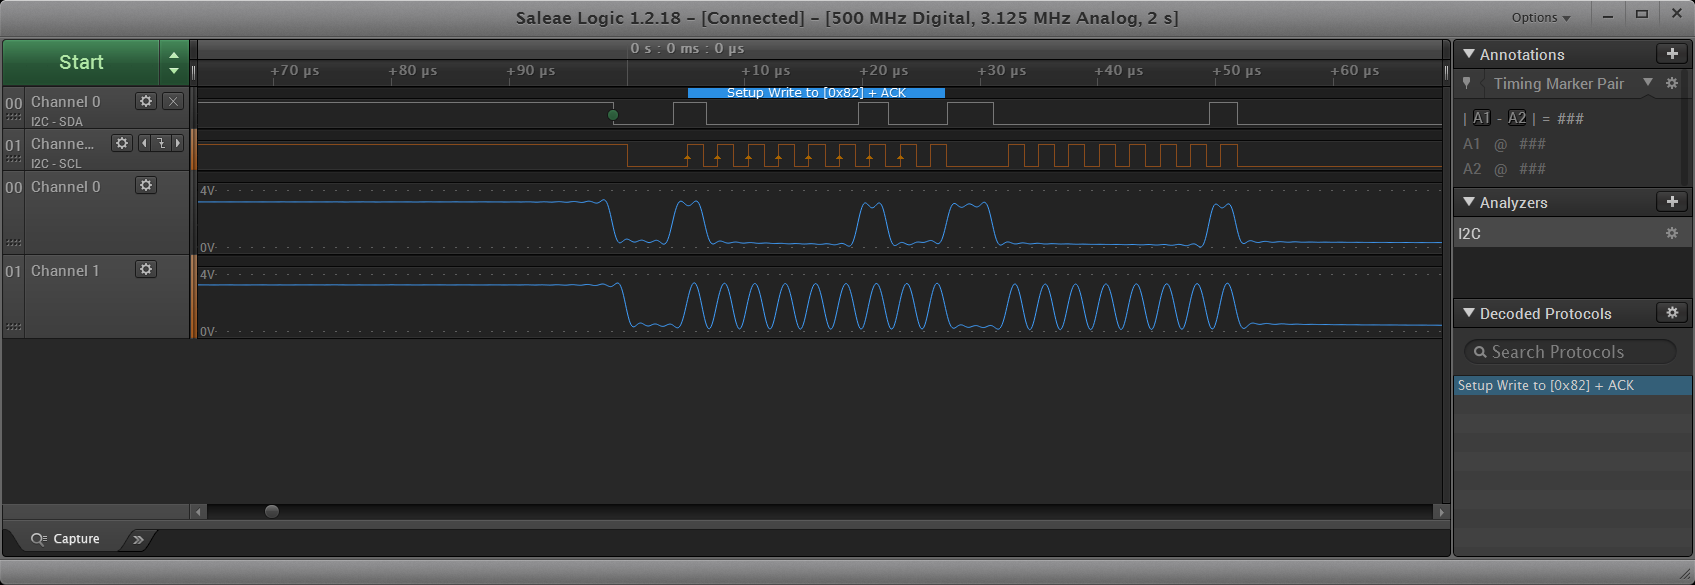
Task: Maximize the Saleae Logic window
Action: (1642, 15)
